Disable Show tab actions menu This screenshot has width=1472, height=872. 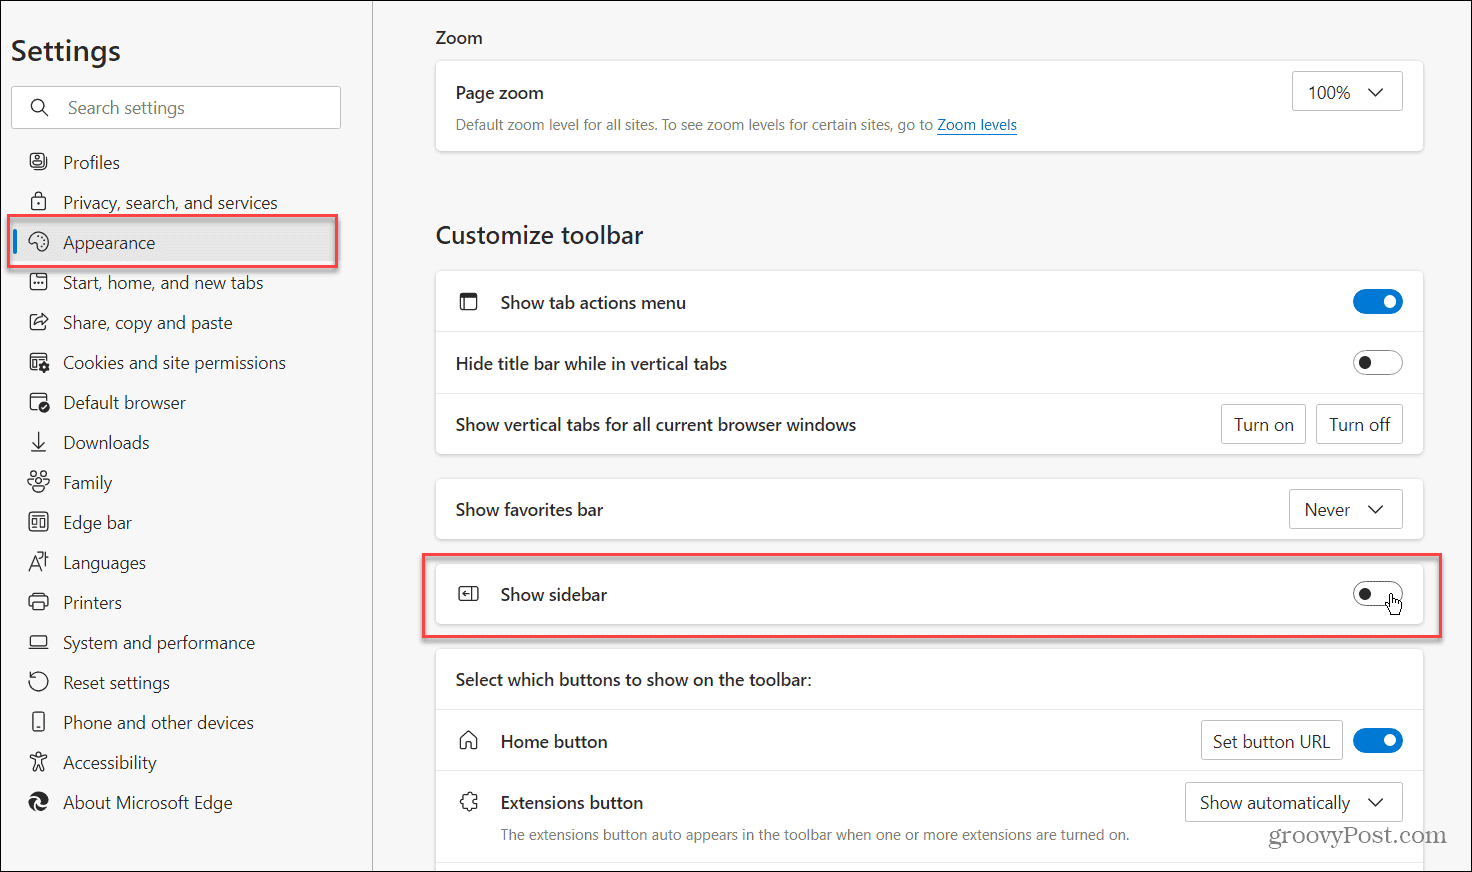tap(1377, 301)
